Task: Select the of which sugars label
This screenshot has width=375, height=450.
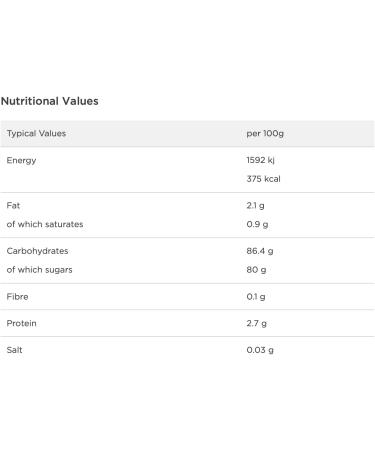Action: 39,270
